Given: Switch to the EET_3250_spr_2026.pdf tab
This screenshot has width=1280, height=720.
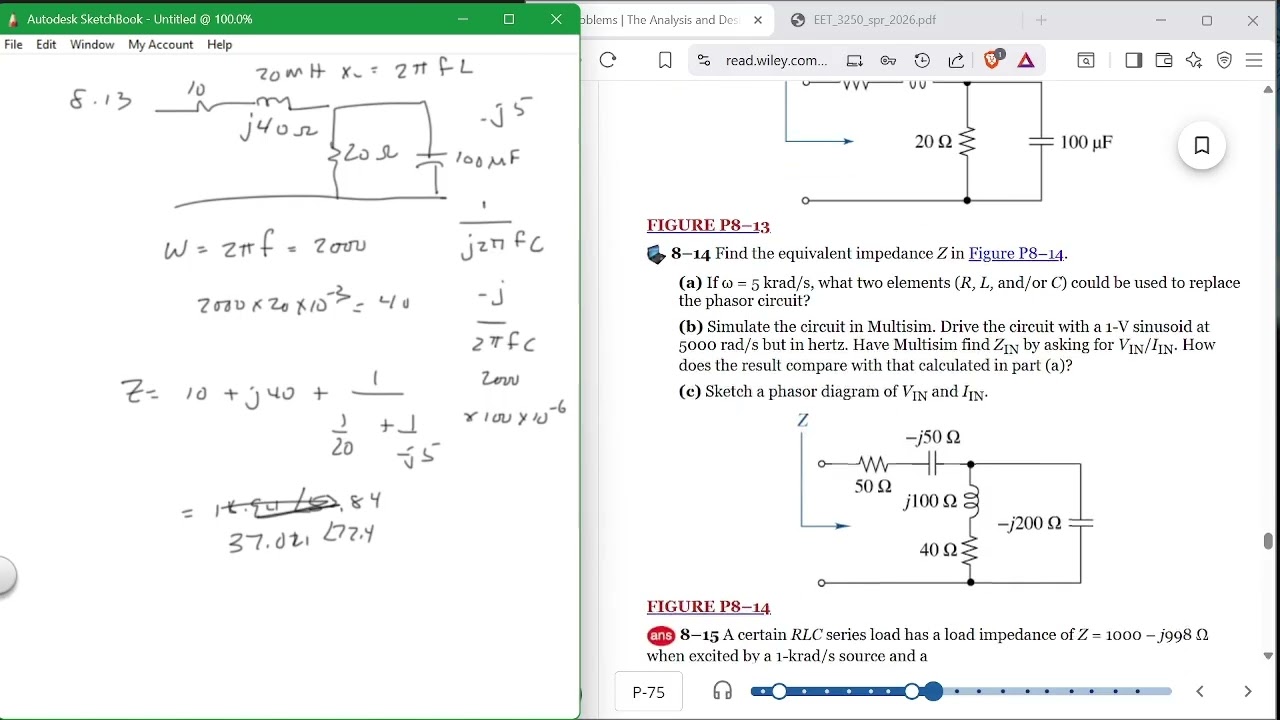Looking at the screenshot, I should pos(875,20).
